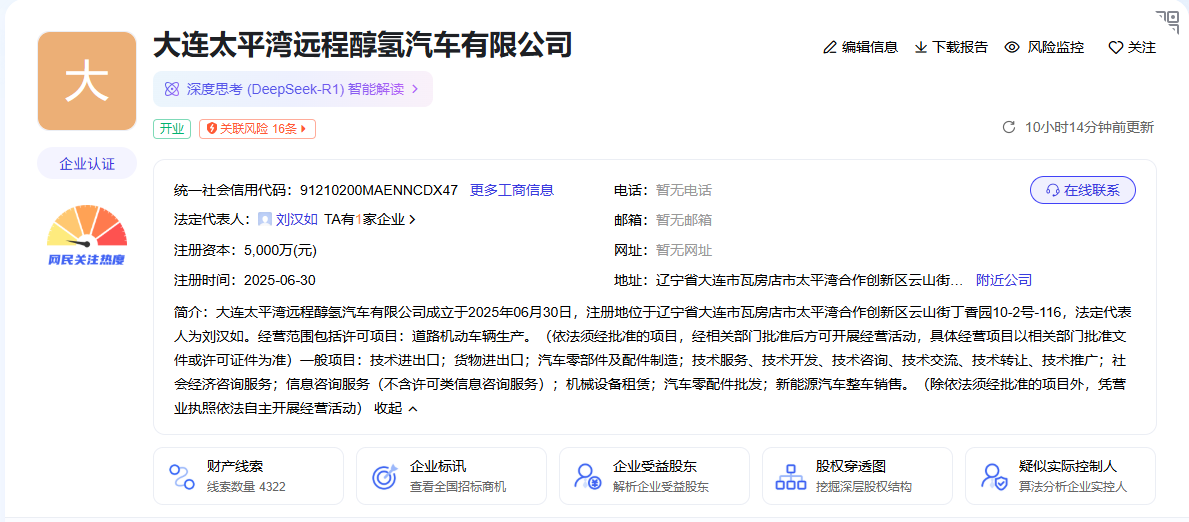The image size is (1189, 522).
Task: Click the download arrow icon for 下载报告
Action: point(921,47)
